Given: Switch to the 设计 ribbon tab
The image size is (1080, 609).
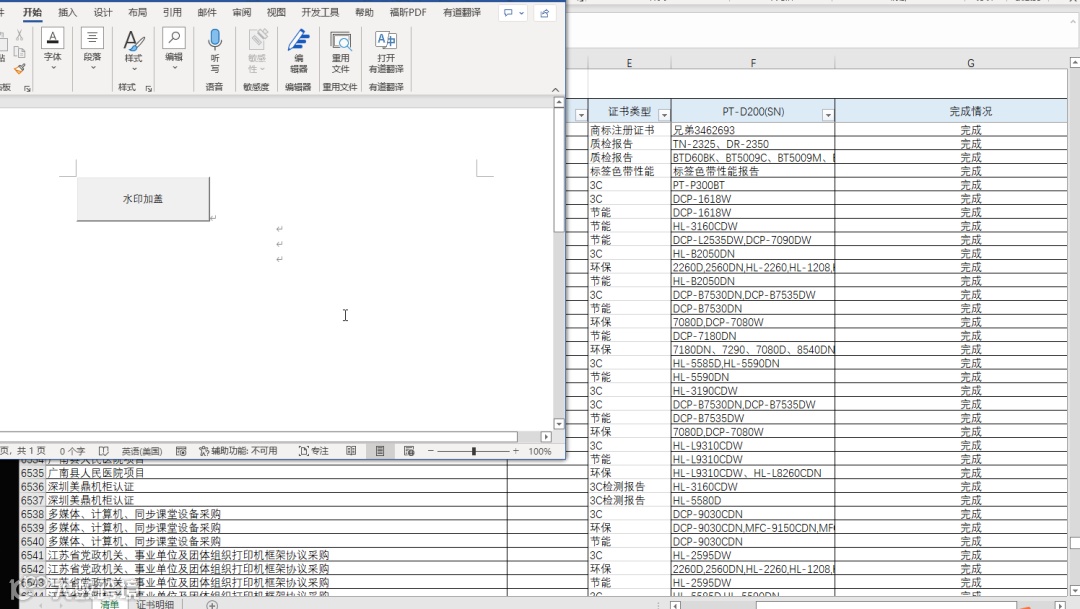Looking at the screenshot, I should tap(103, 12).
